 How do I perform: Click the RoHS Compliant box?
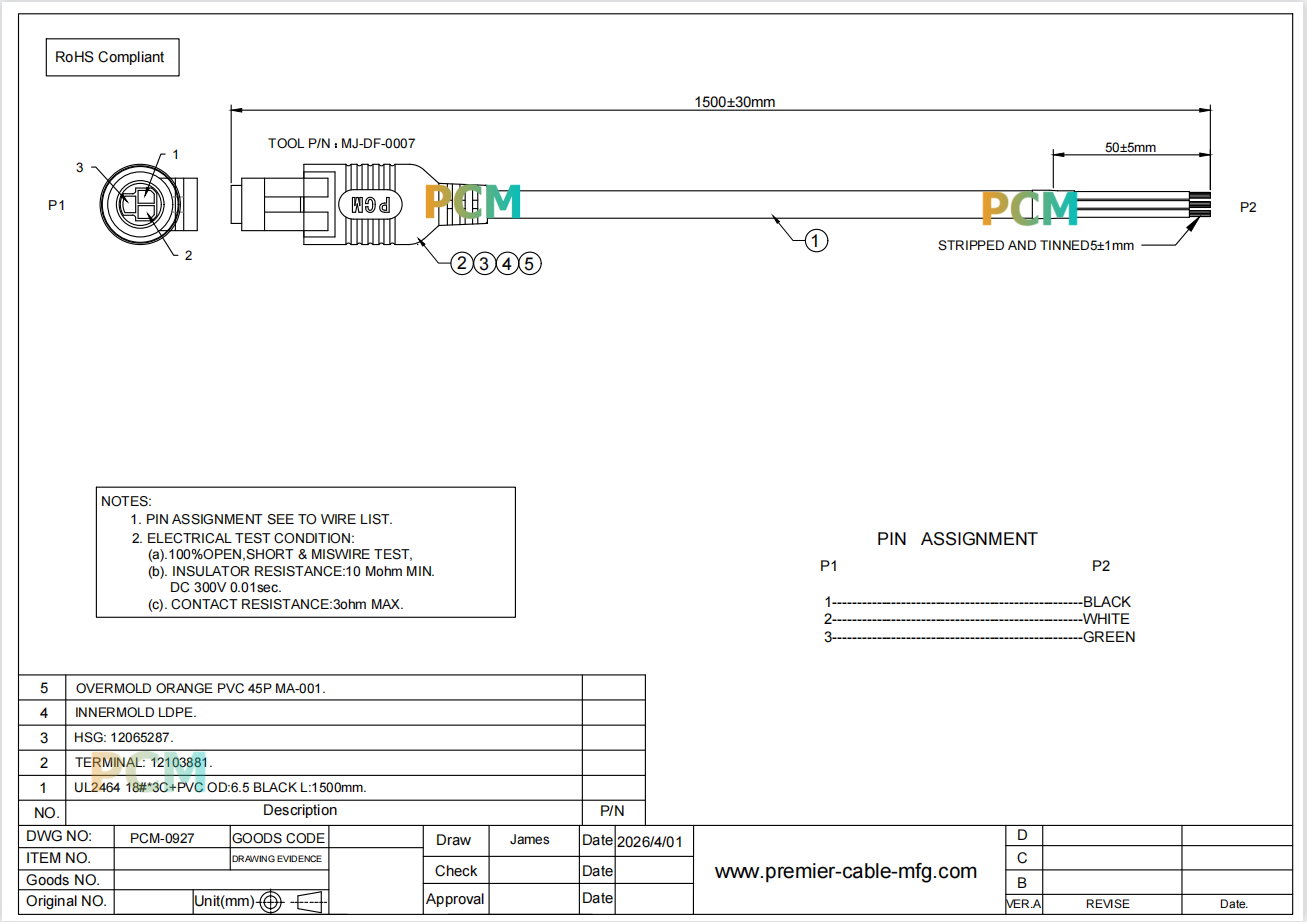[110, 57]
